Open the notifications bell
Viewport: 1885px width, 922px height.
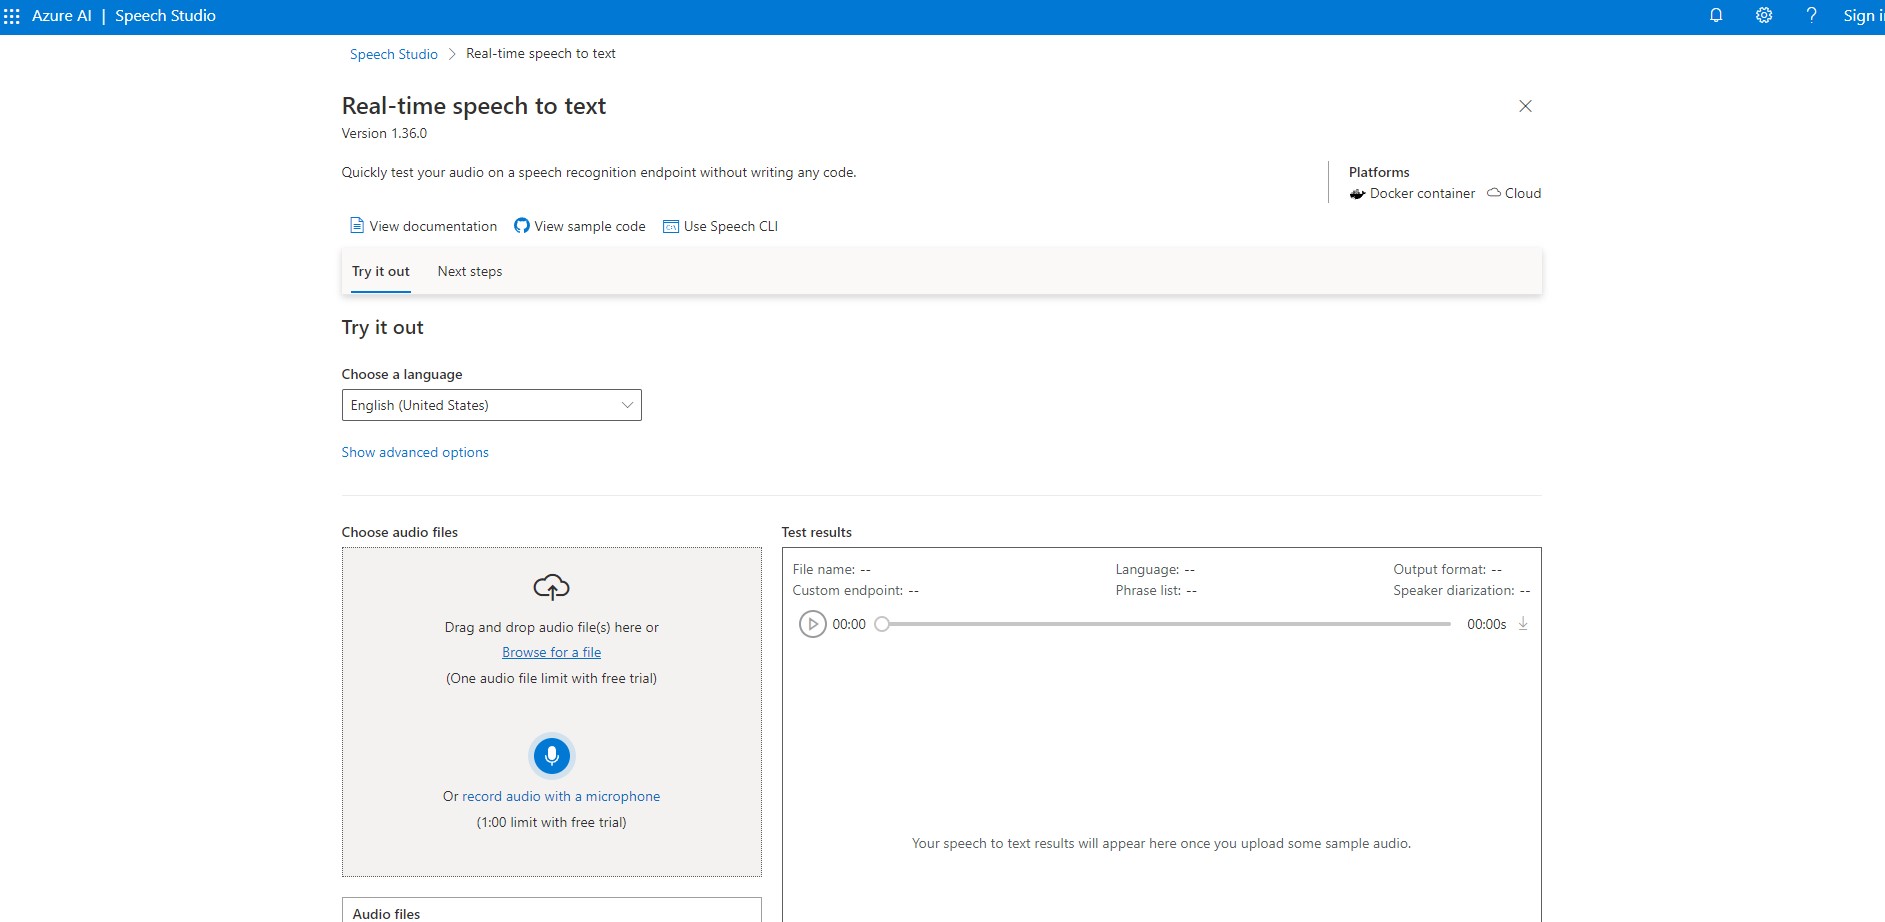[1716, 16]
